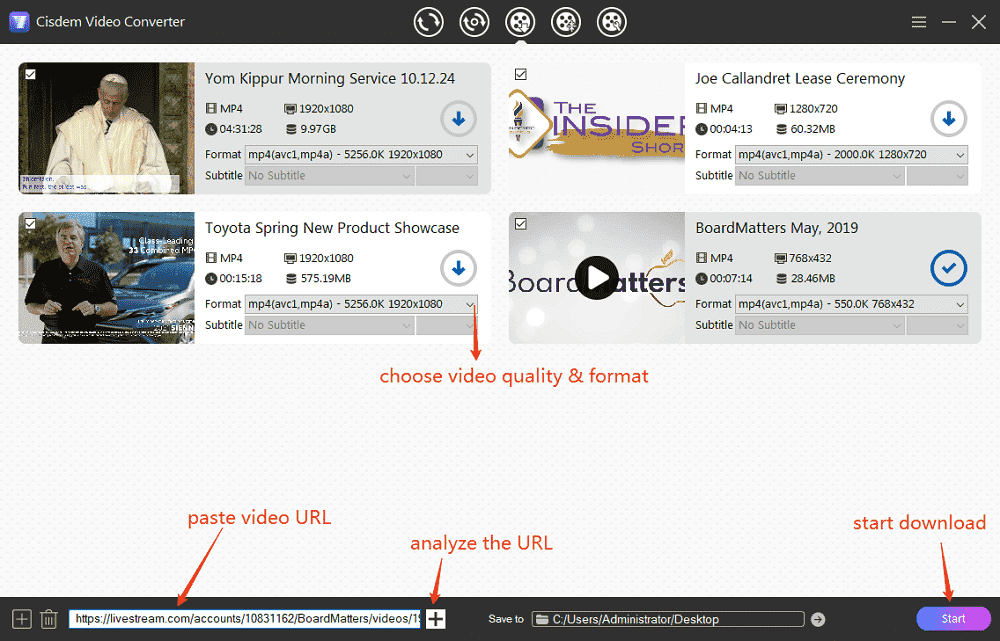The height and width of the screenshot is (641, 1000).
Task: Click the Save to label
Action: [506, 619]
